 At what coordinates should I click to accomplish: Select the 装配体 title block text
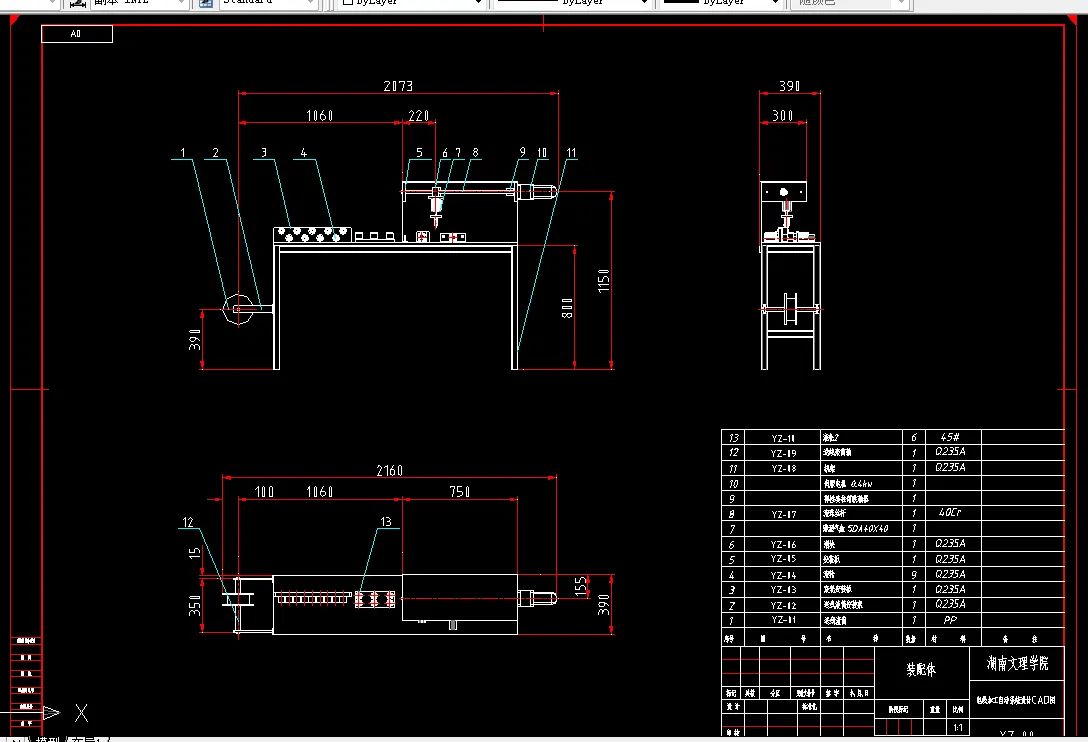[x=921, y=670]
